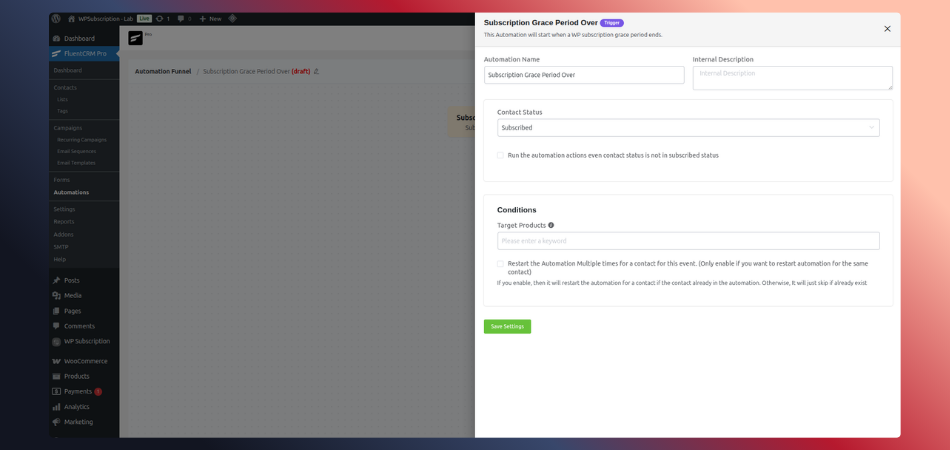This screenshot has height=450, width=950.
Task: Click the FluentCRM logo in page header
Action: (135, 38)
